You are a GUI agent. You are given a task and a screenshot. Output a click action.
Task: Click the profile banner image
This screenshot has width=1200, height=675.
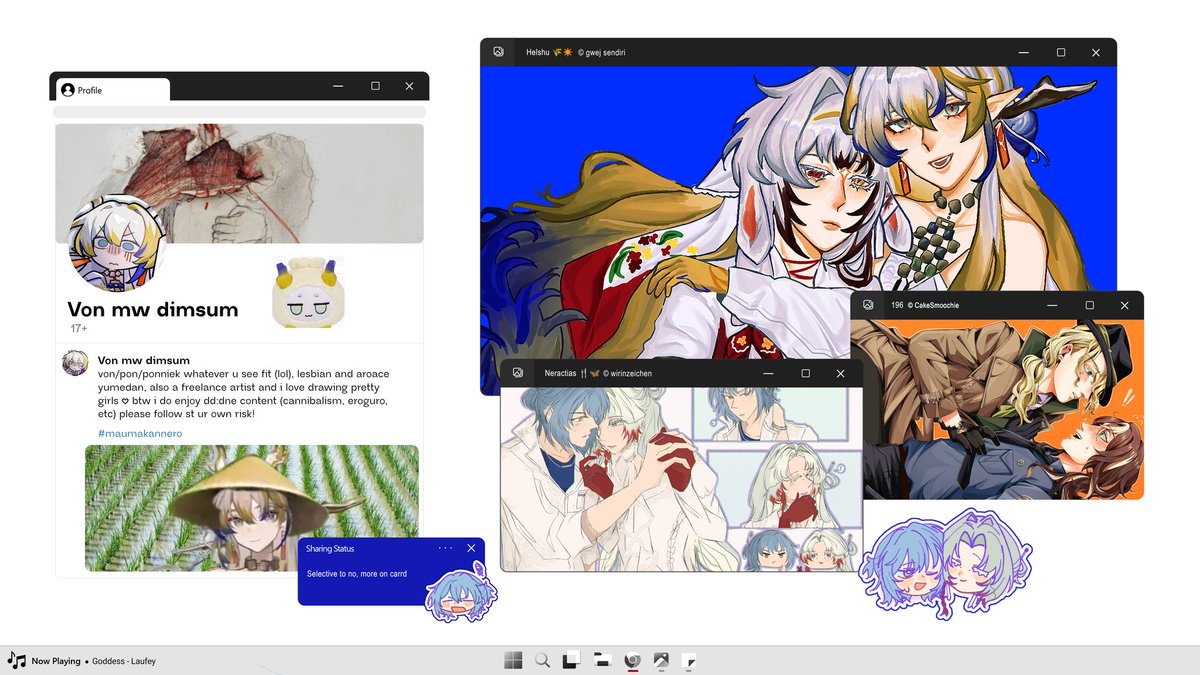pyautogui.click(x=240, y=183)
